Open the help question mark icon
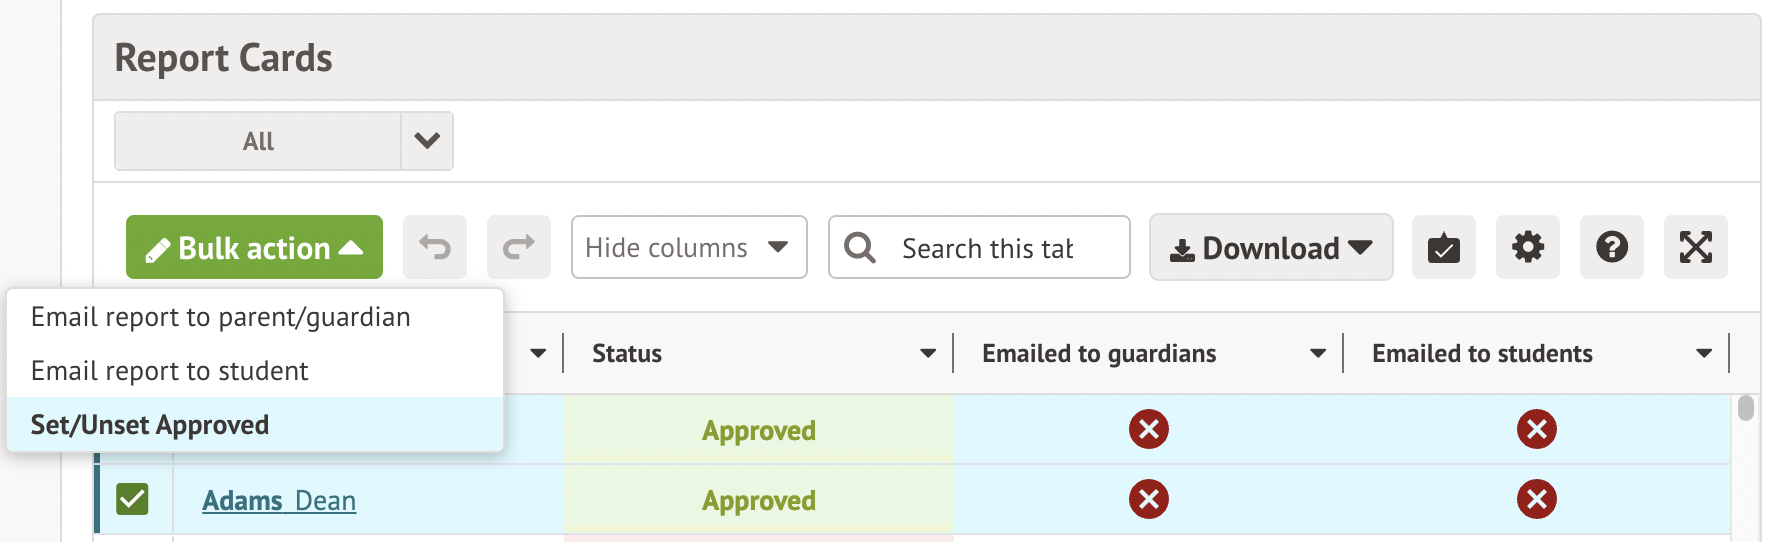Screen dimensions: 1774x542 [x=1611, y=247]
